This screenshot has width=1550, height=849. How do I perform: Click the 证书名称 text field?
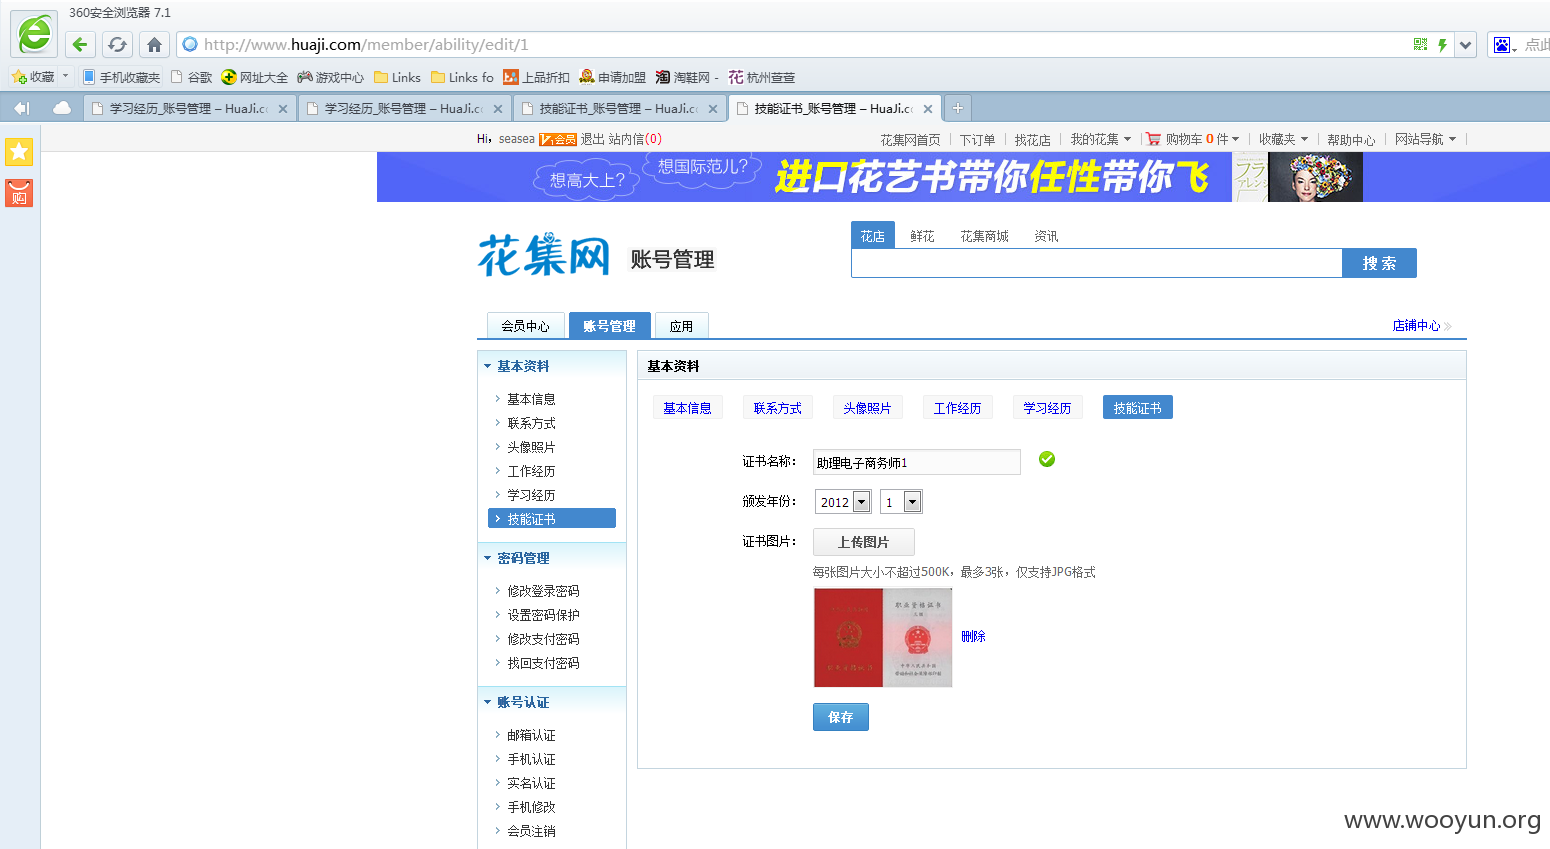[917, 462]
